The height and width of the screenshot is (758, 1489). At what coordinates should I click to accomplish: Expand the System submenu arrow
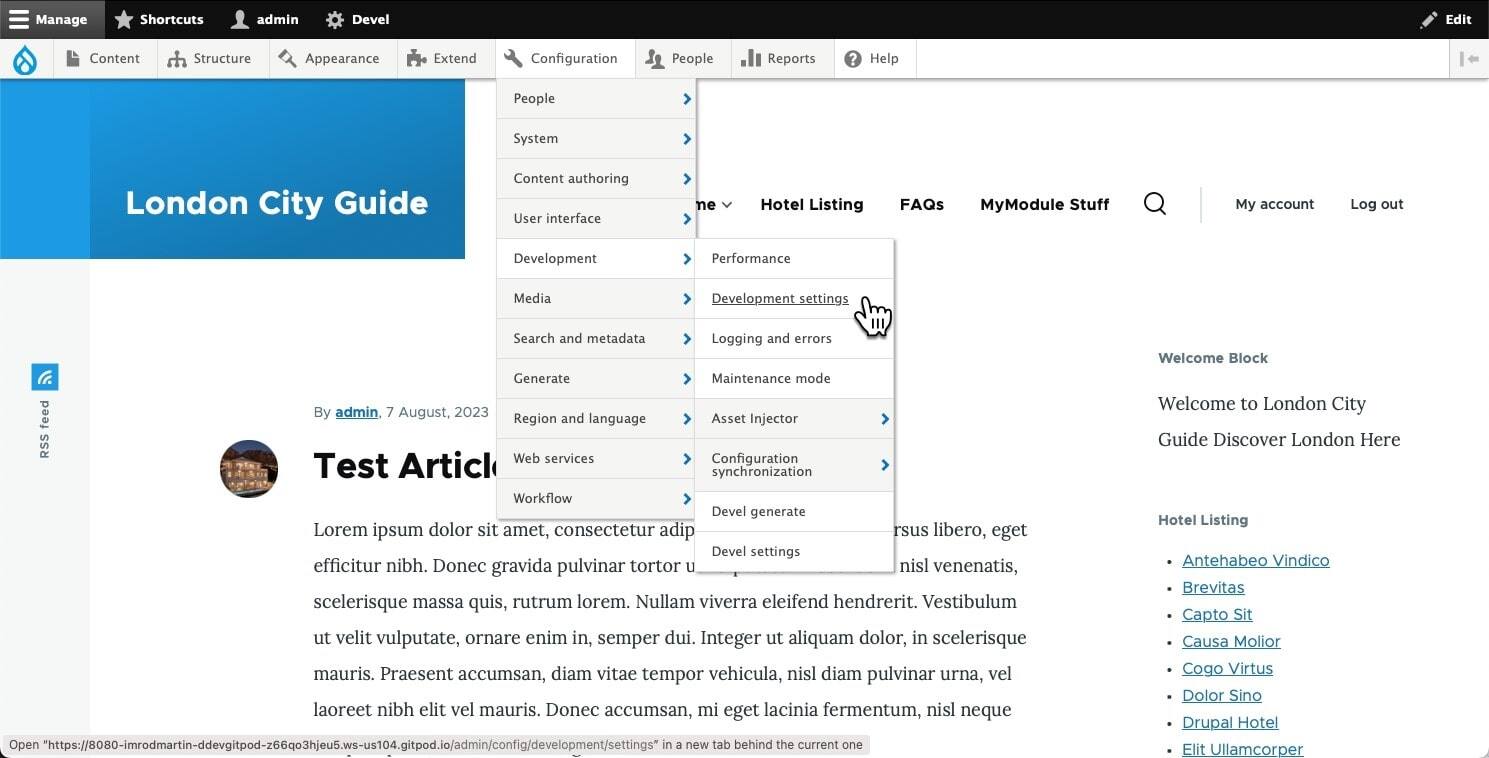pyautogui.click(x=687, y=139)
